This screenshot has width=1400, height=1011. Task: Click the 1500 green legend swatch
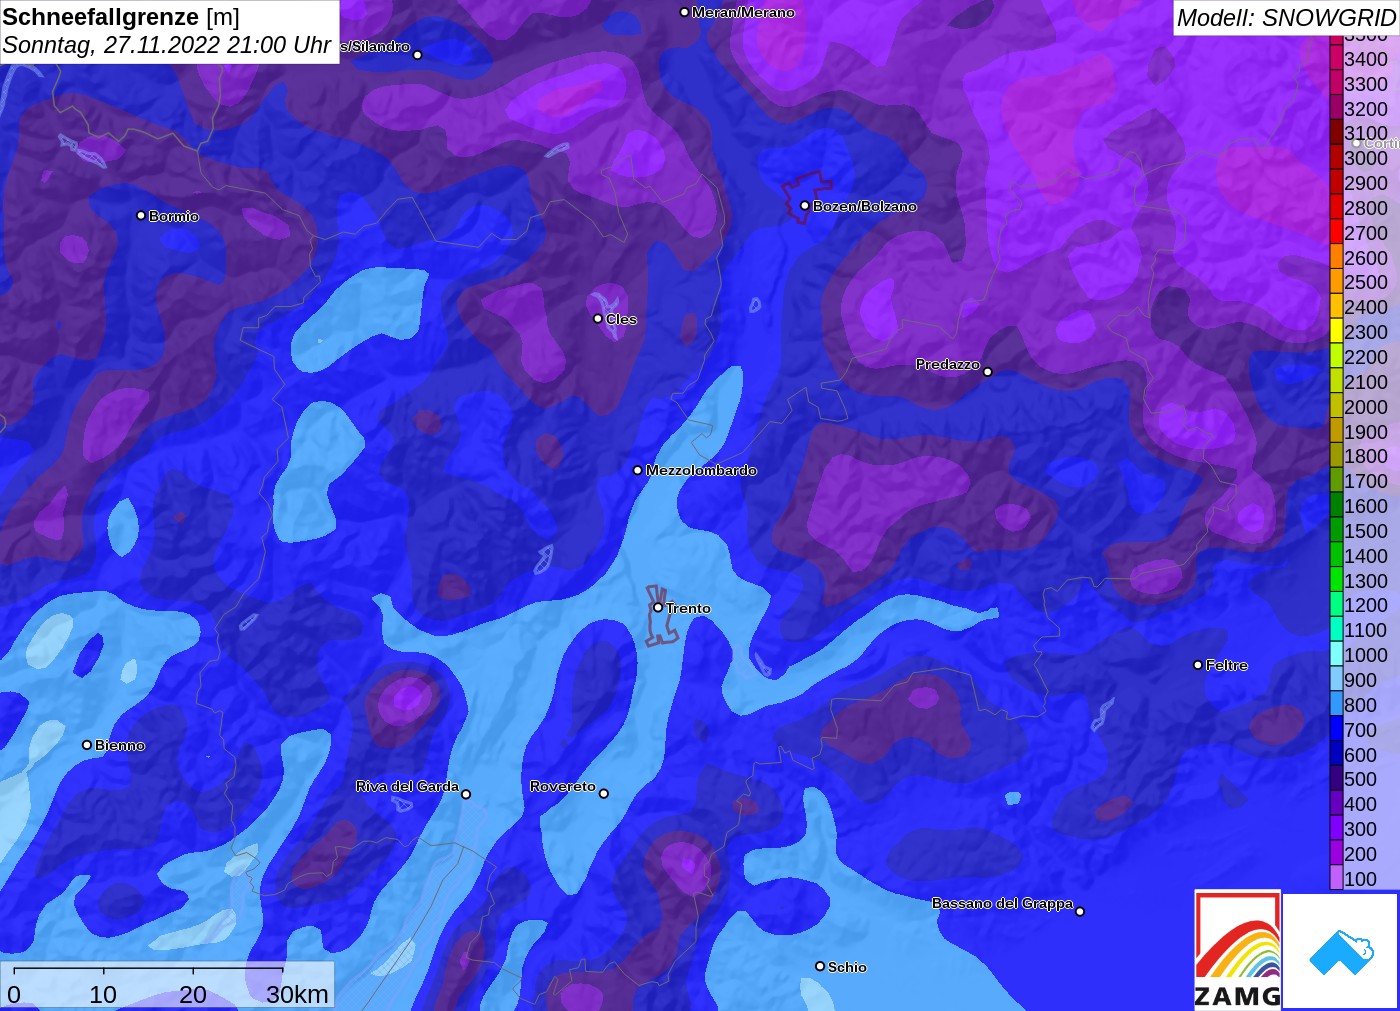point(1336,531)
